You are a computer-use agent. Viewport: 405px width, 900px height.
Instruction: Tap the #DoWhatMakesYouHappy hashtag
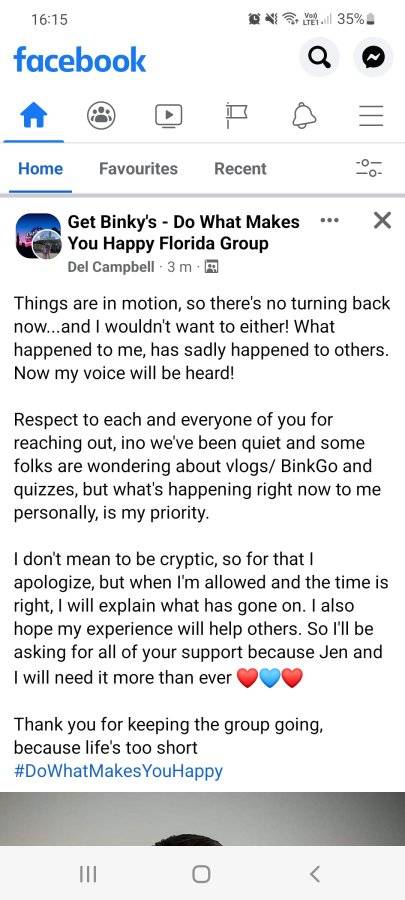(x=118, y=770)
